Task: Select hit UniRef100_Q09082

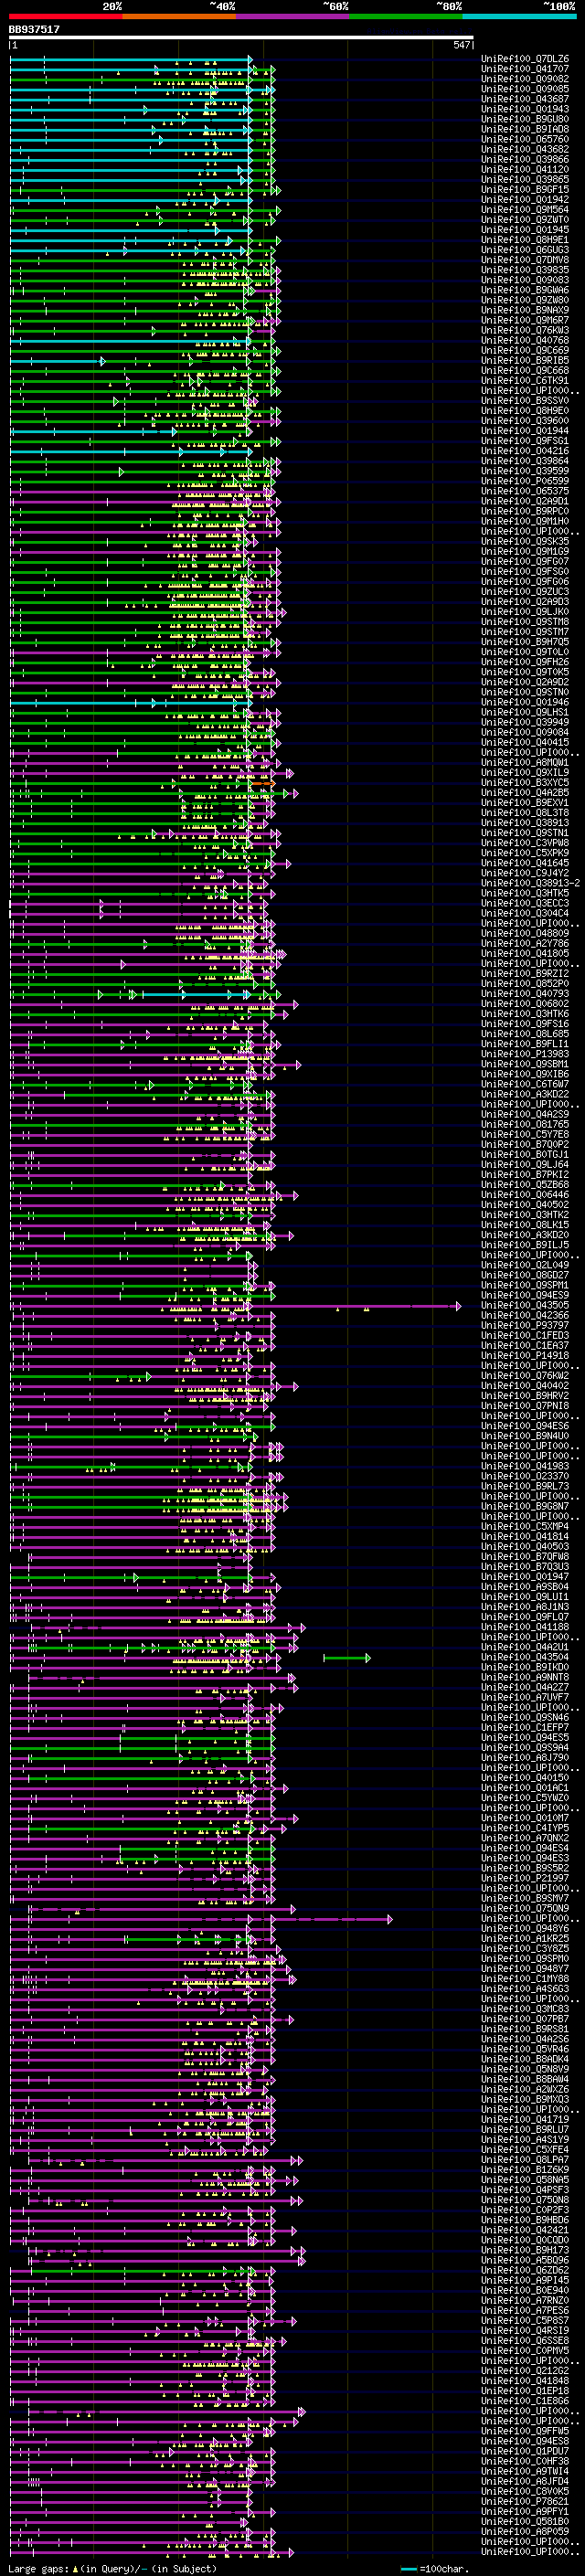Action: tap(525, 79)
